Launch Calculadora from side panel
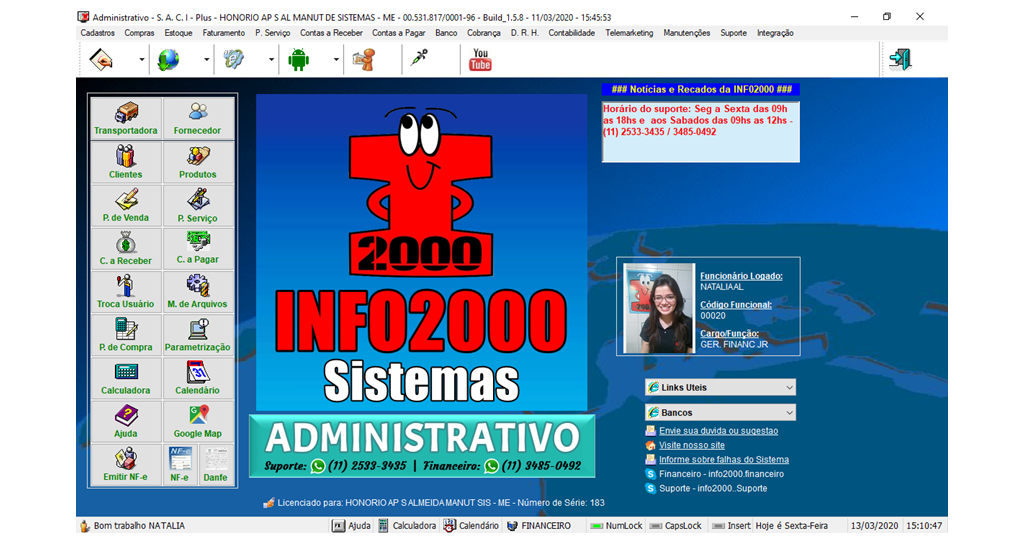This screenshot has width=1024, height=543. click(x=126, y=378)
